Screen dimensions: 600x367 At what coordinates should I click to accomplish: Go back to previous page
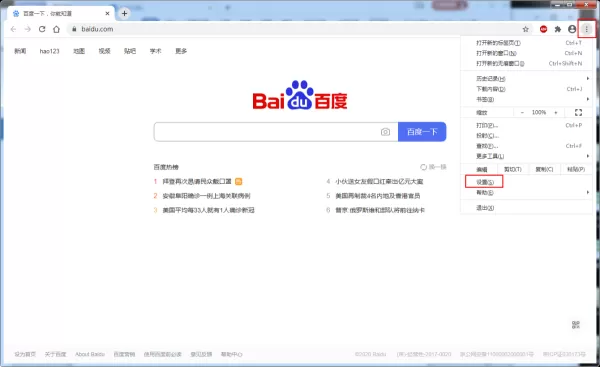tap(13, 29)
